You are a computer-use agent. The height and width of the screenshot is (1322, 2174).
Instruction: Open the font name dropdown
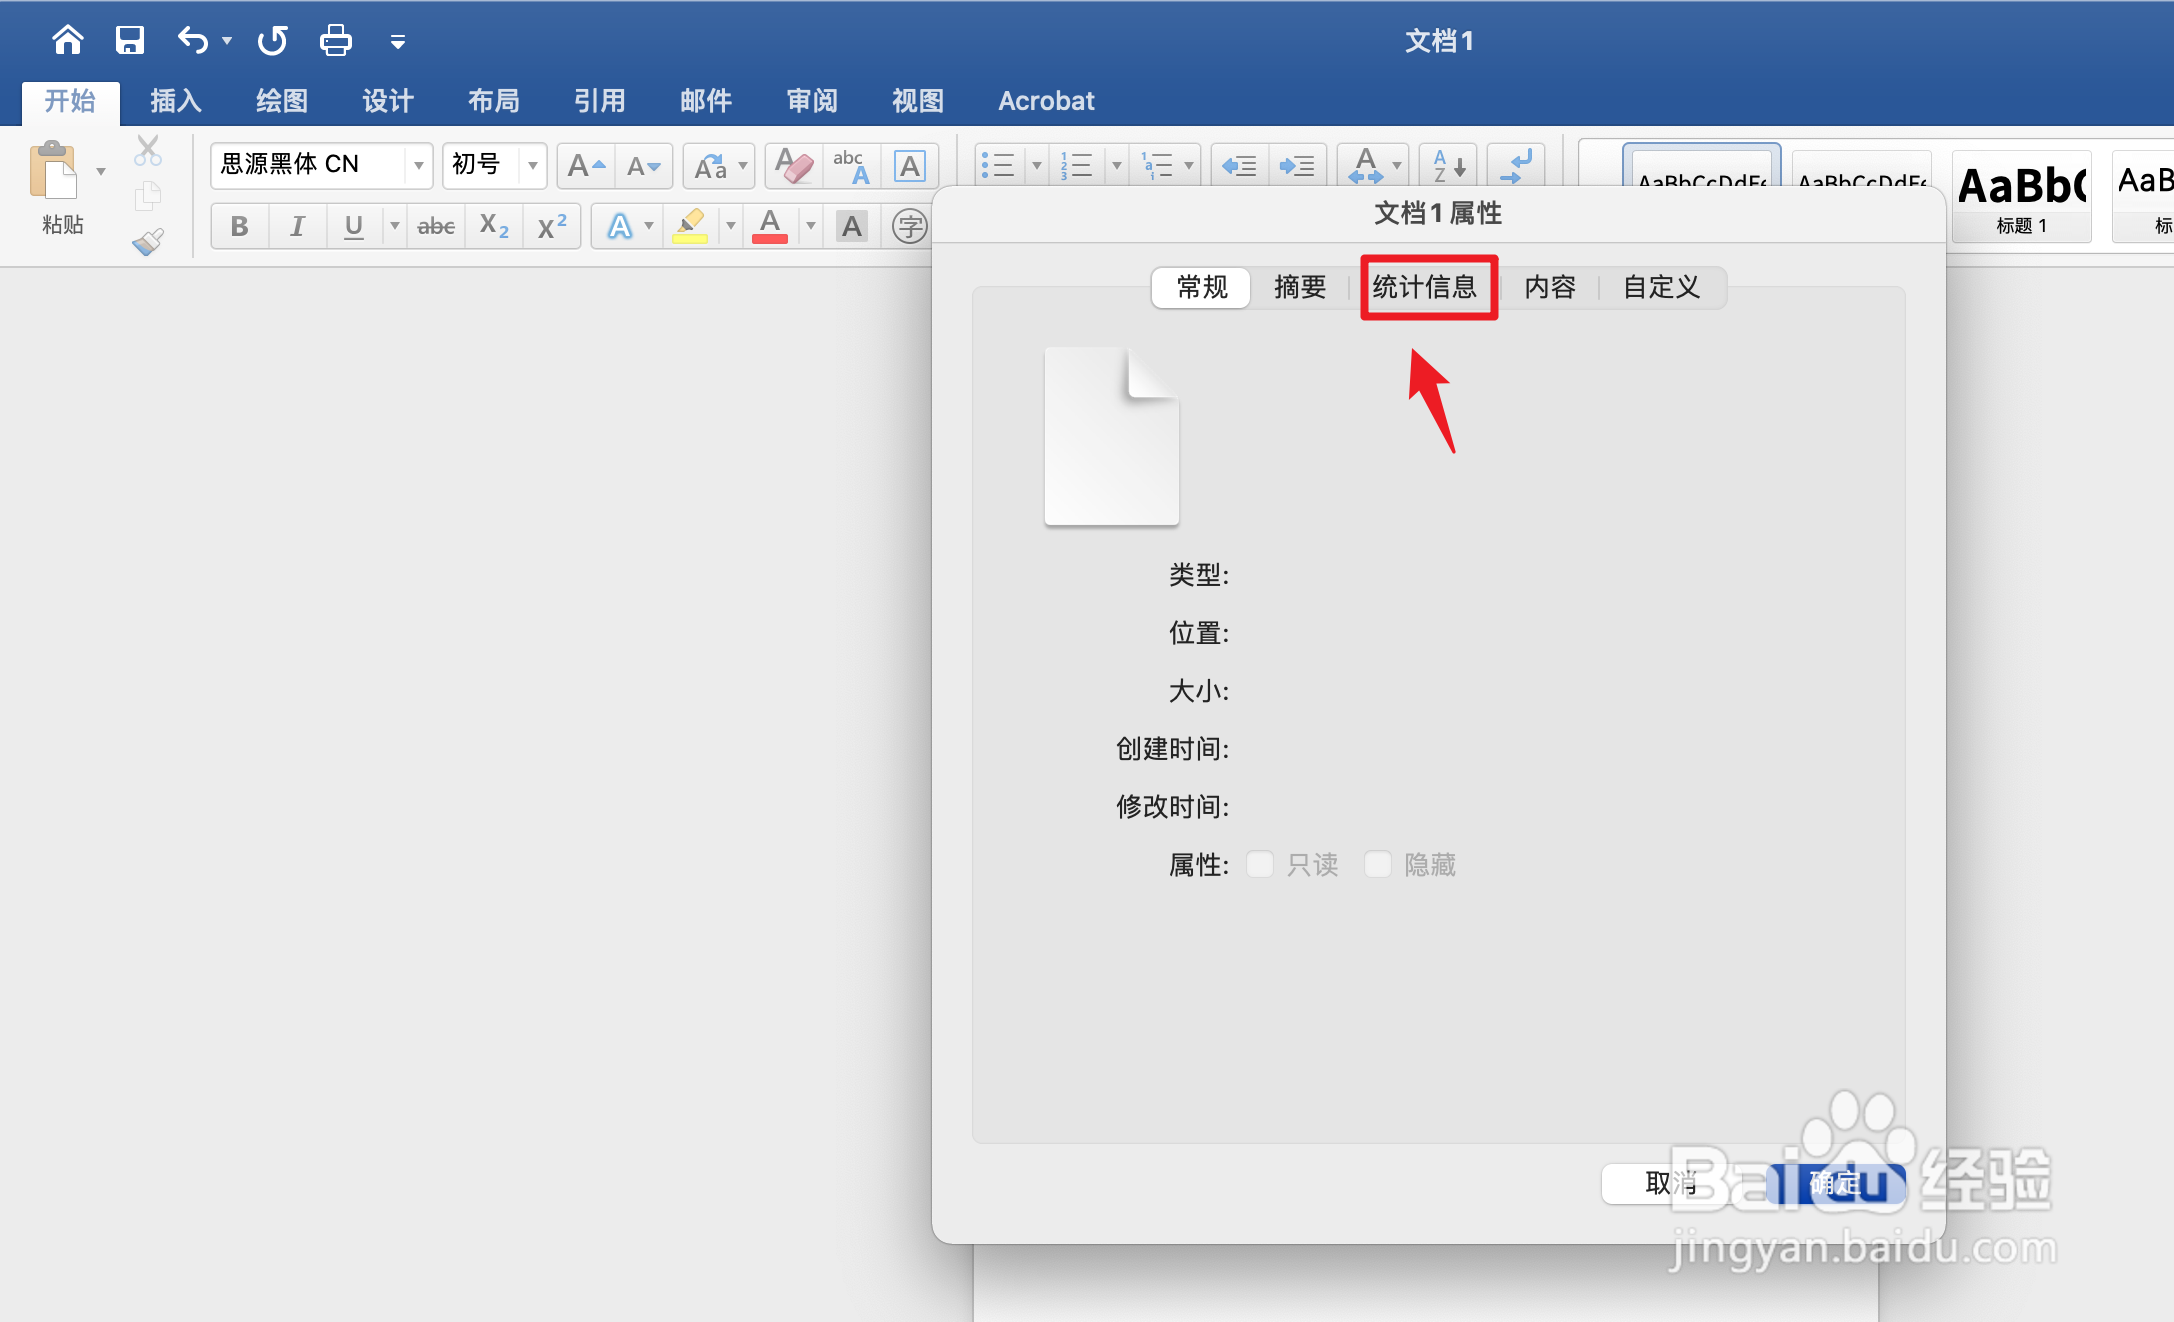pyautogui.click(x=418, y=165)
